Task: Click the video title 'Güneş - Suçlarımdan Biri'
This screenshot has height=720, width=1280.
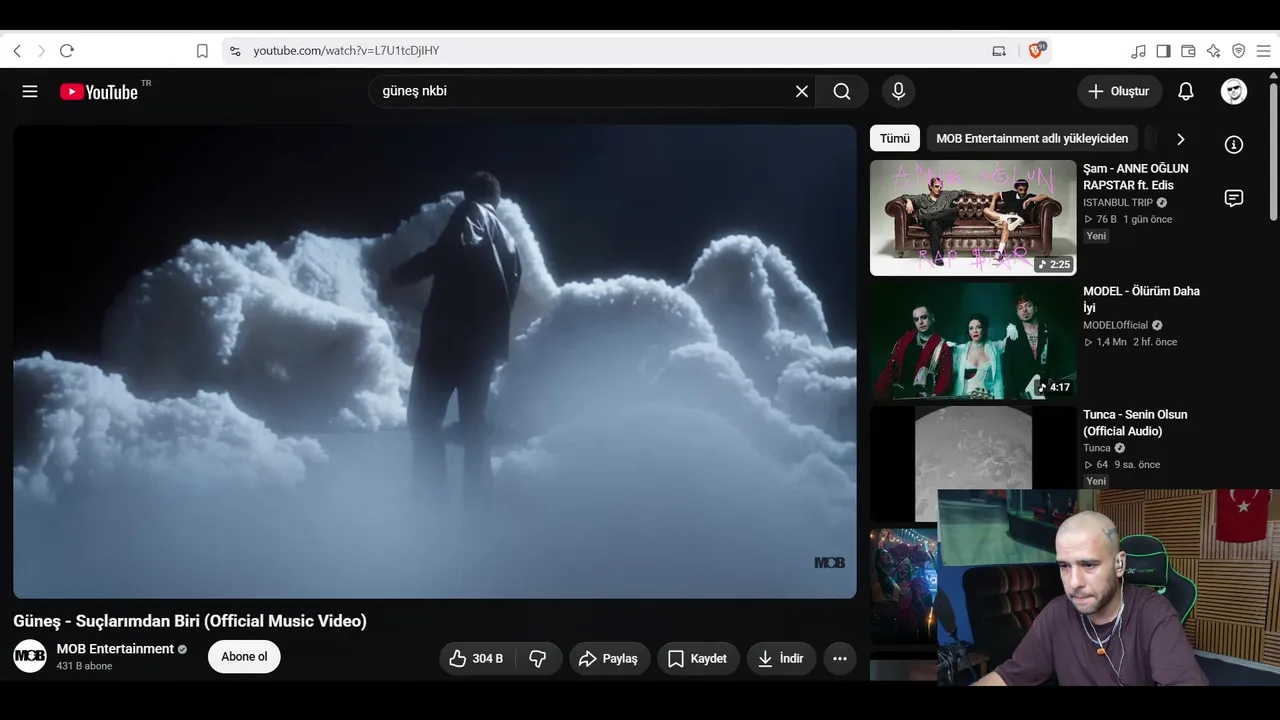Action: point(190,621)
